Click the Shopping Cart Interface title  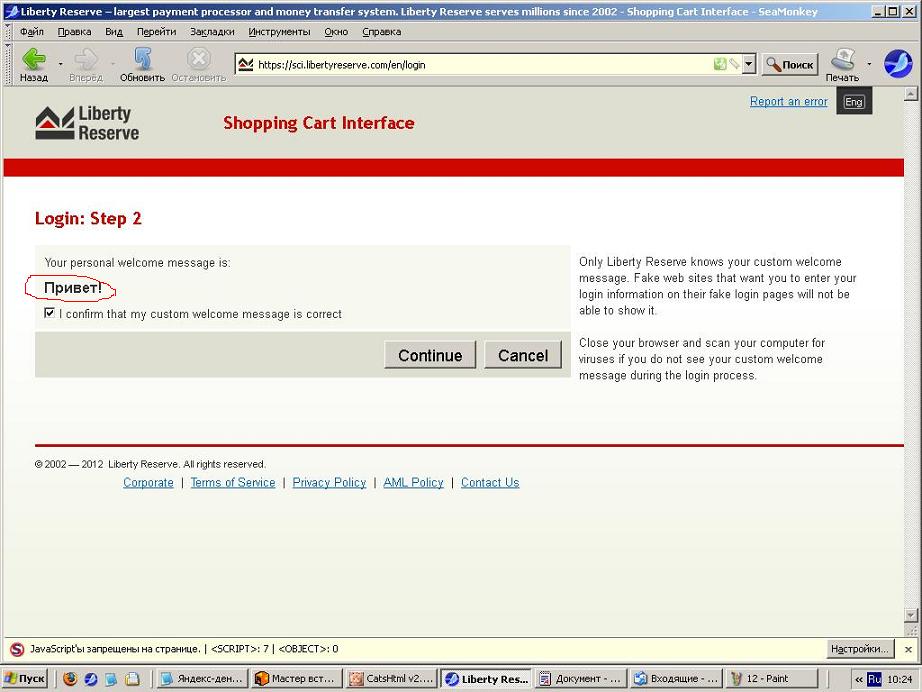pos(319,123)
